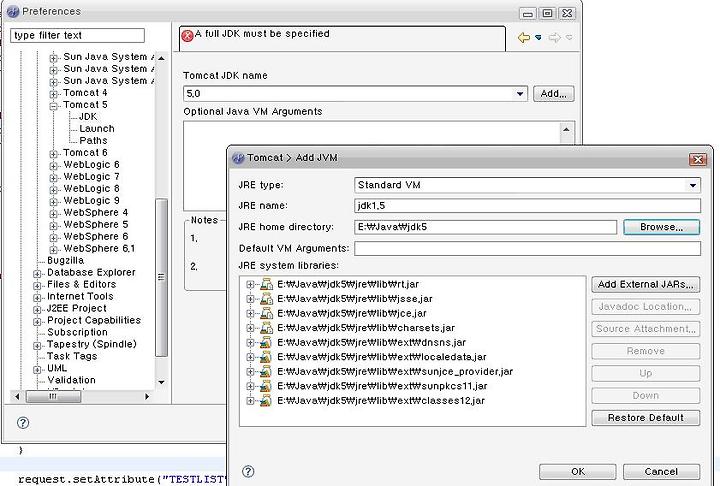Screen dimensions: 720x486
Task: Select Internet Tools in the tree
Action: point(80,296)
